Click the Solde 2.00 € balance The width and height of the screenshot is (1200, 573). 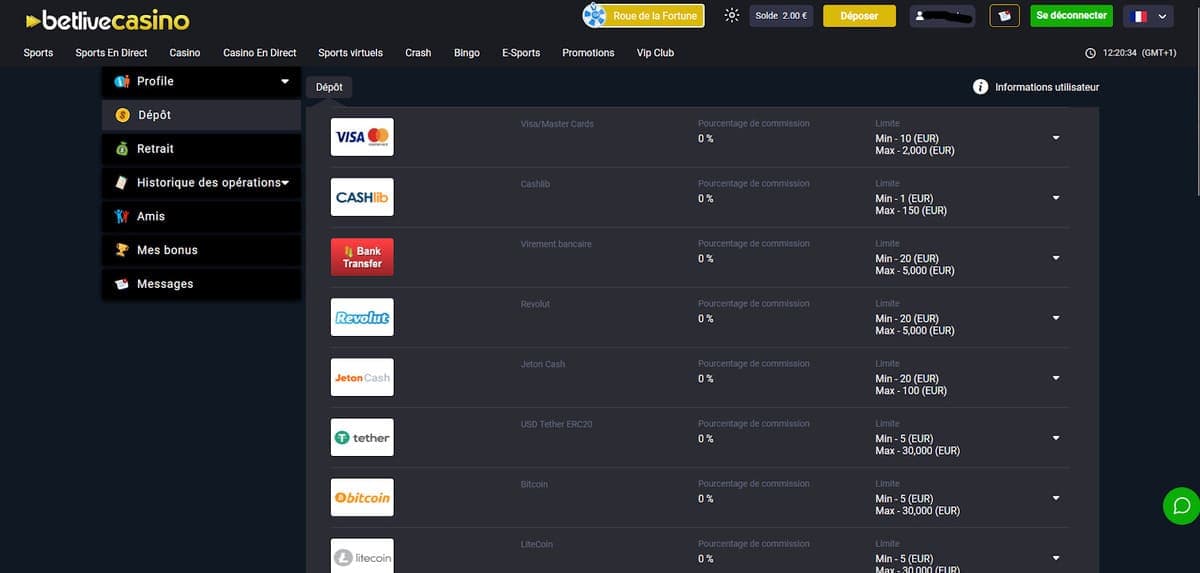tap(781, 16)
